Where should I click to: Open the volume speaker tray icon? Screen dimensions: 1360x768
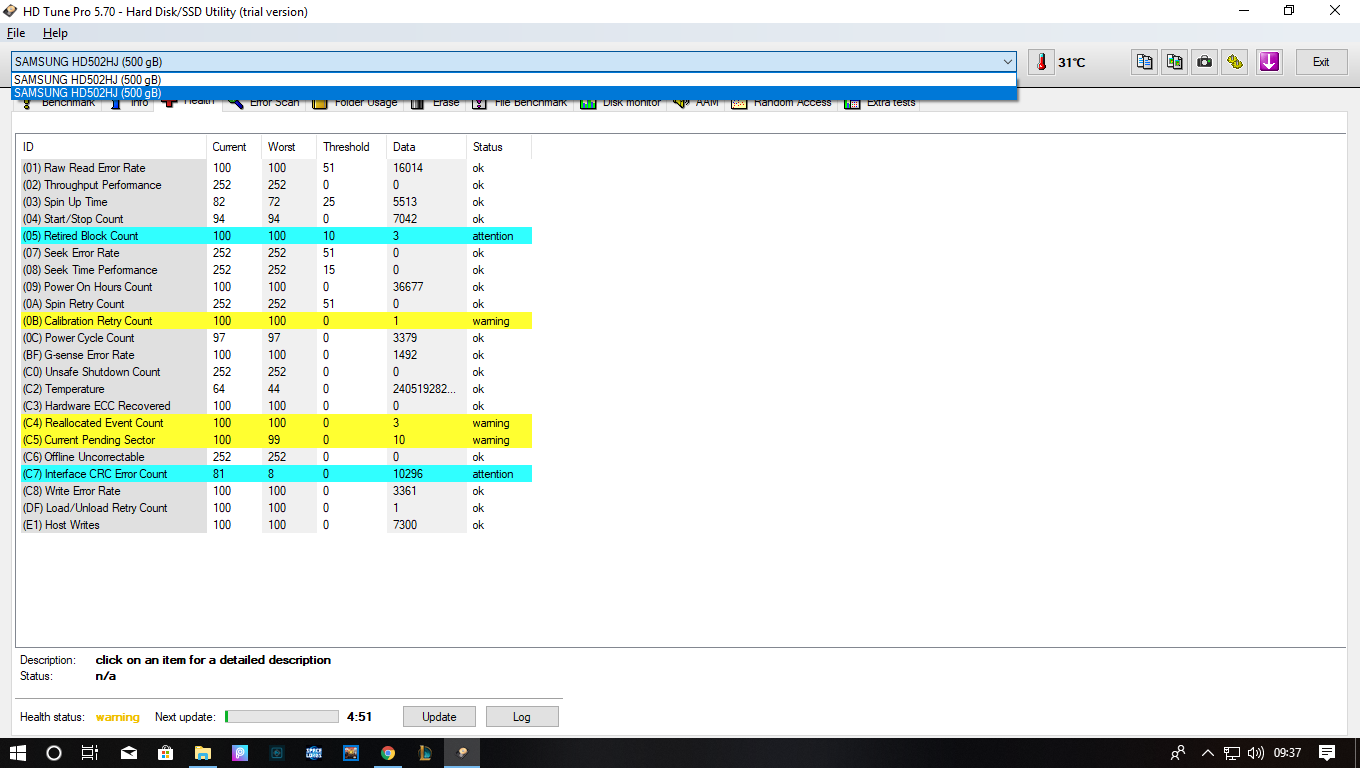[x=1254, y=752]
